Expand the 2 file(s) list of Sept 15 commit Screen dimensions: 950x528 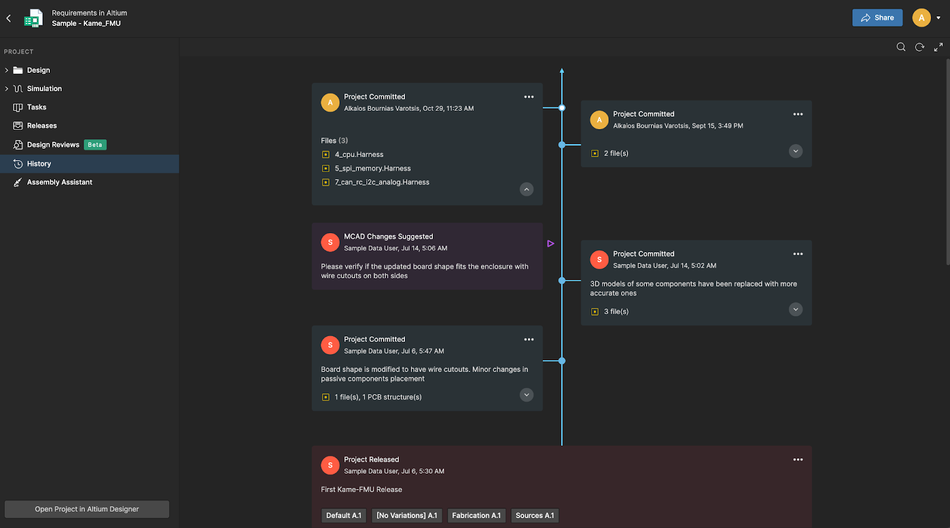(796, 151)
